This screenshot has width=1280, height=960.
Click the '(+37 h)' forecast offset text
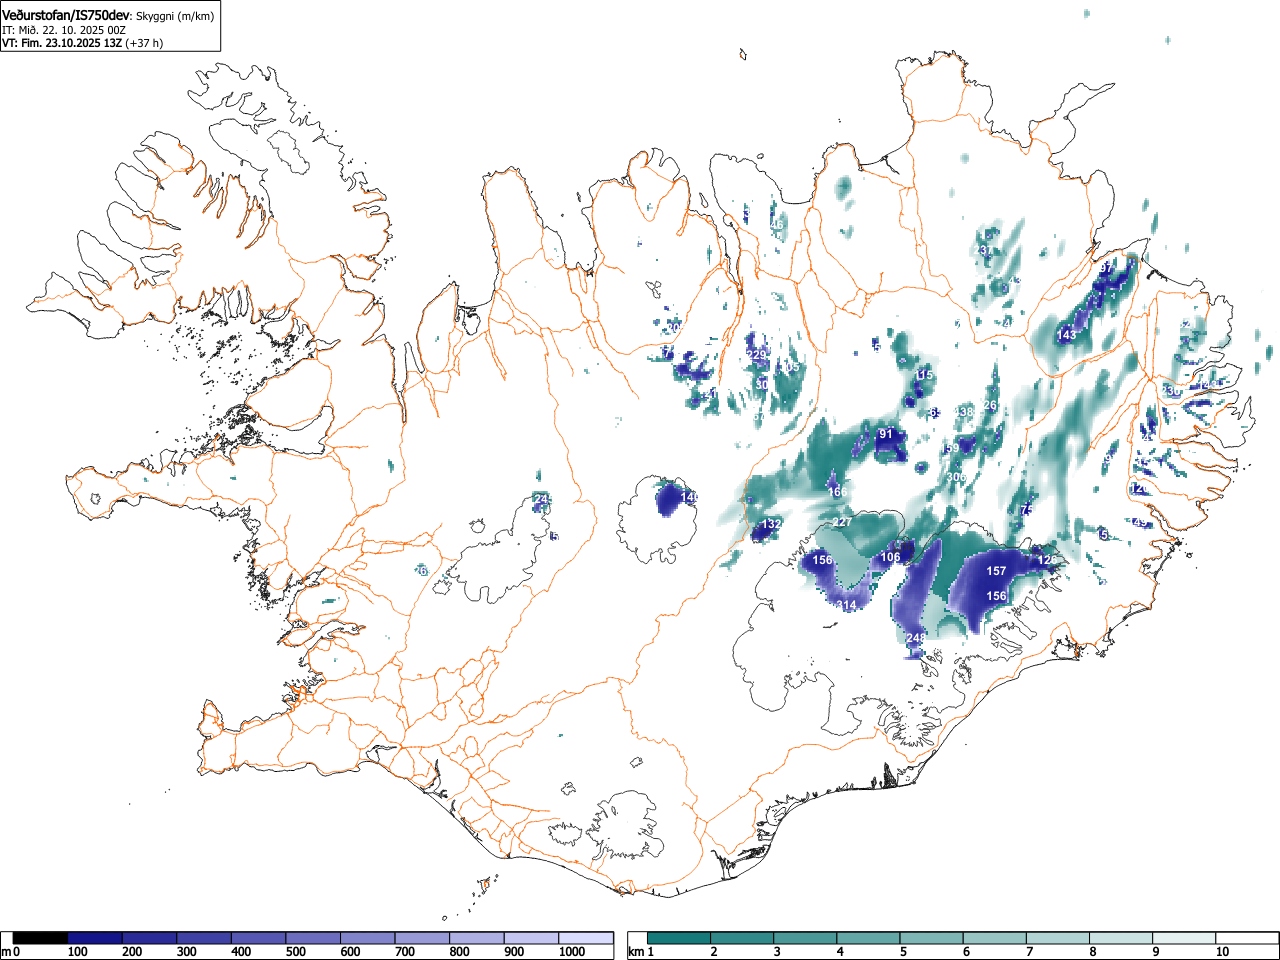pos(144,43)
